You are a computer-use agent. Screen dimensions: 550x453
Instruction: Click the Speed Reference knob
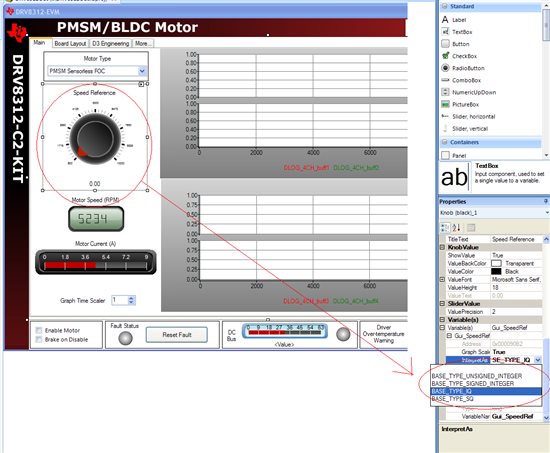point(95,138)
